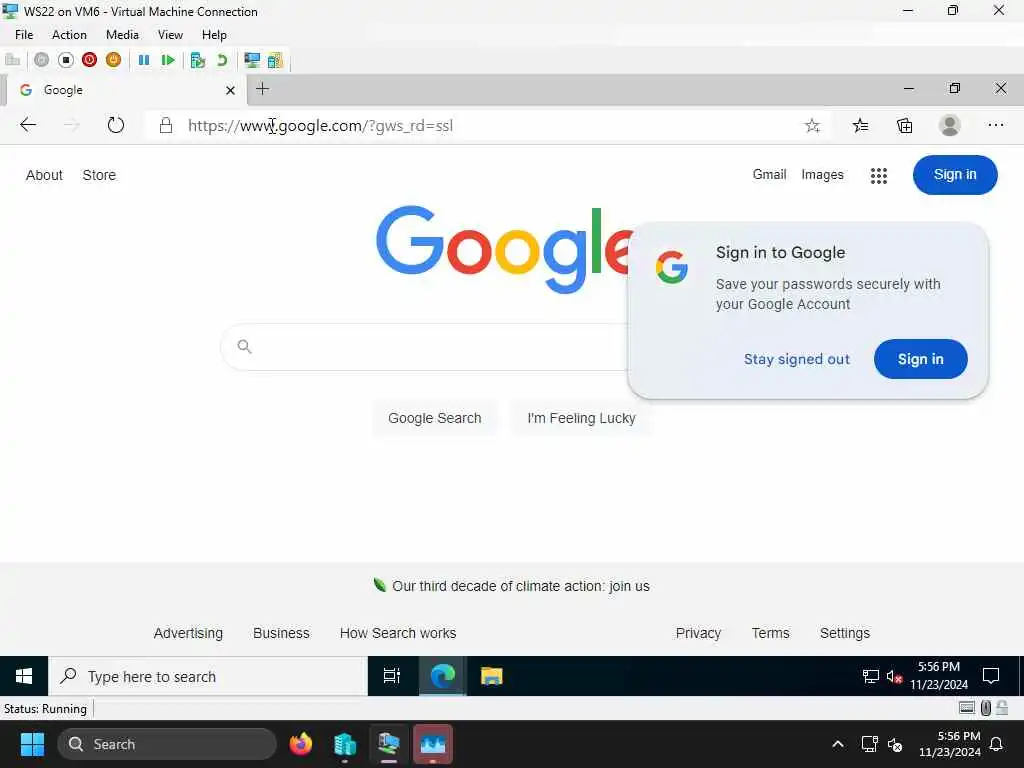Open Task View in the guest taskbar
Screen dimensions: 1024x768
[x=391, y=676]
